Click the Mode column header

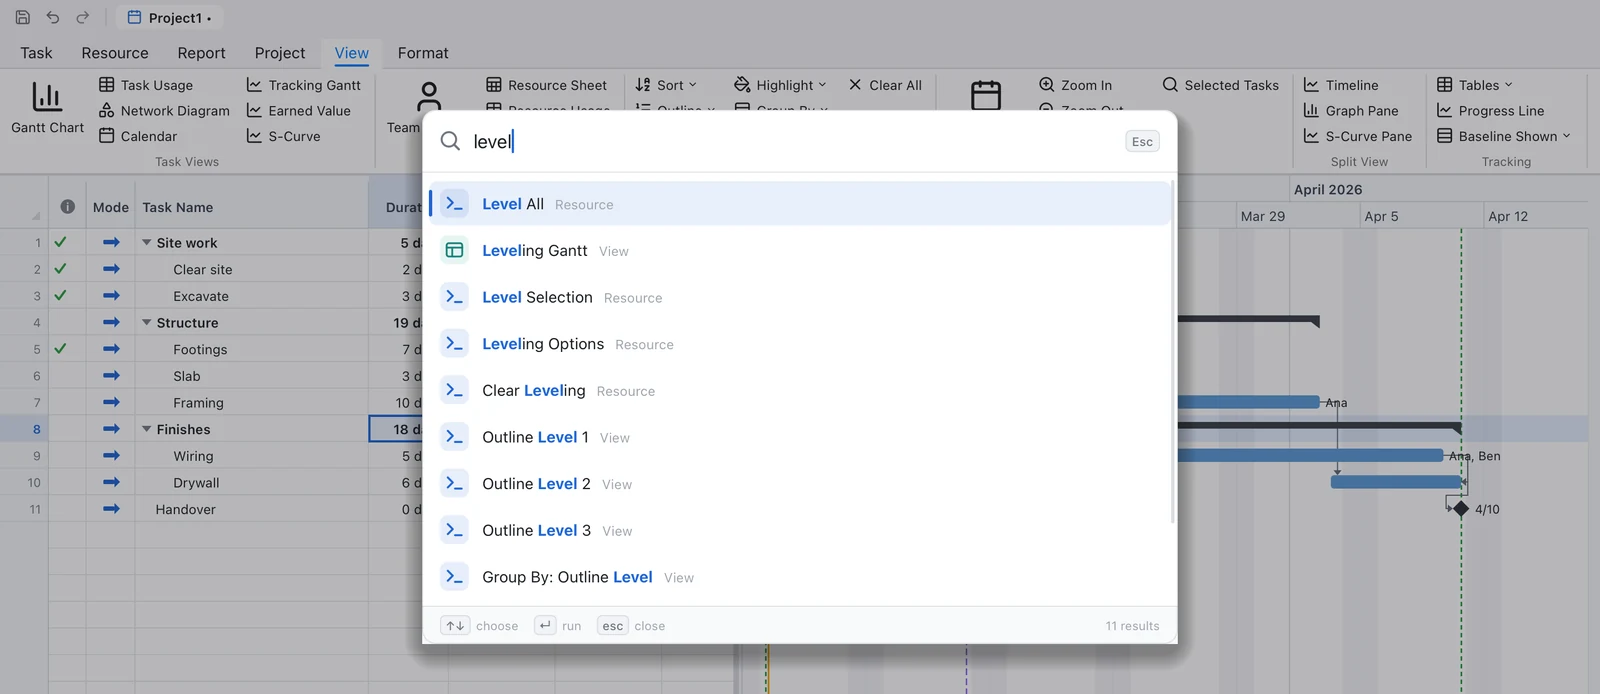tap(111, 207)
